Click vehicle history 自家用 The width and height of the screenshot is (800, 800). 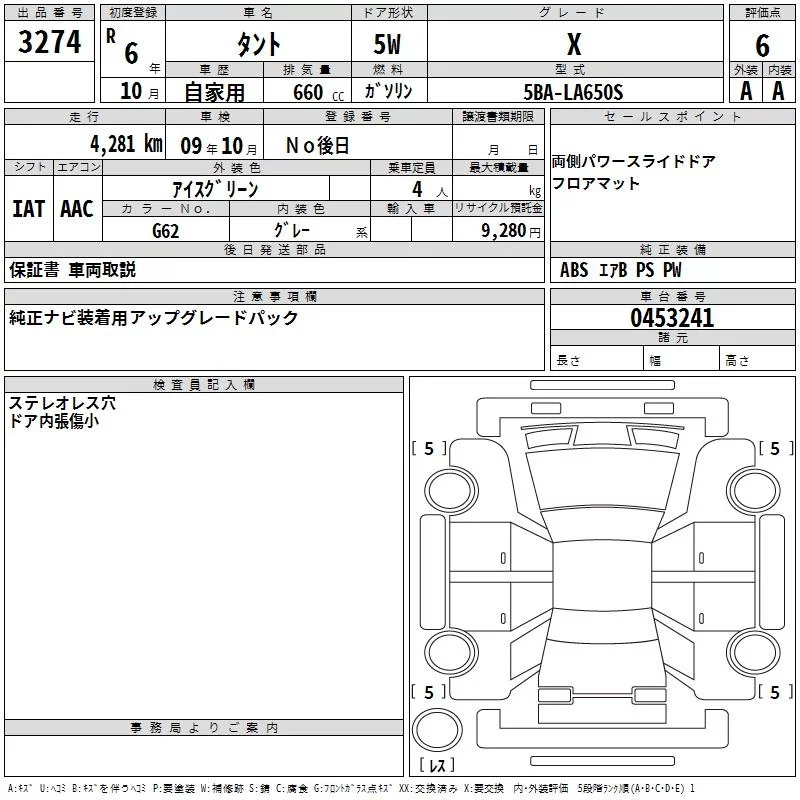coord(214,92)
